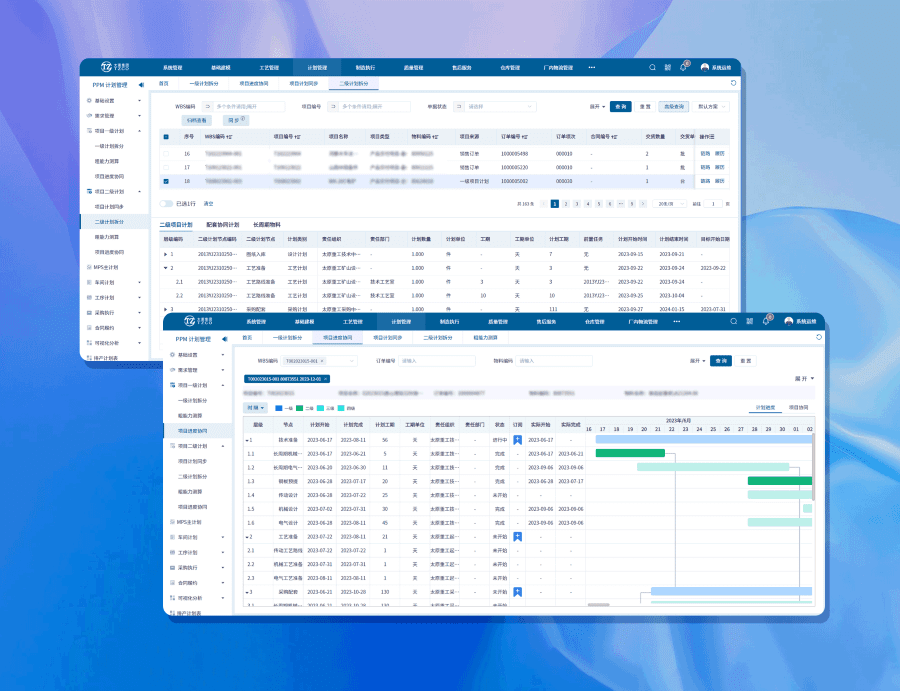This screenshot has width=900, height=691.
Task: Click the 重置 button in the front window
Action: 746,361
